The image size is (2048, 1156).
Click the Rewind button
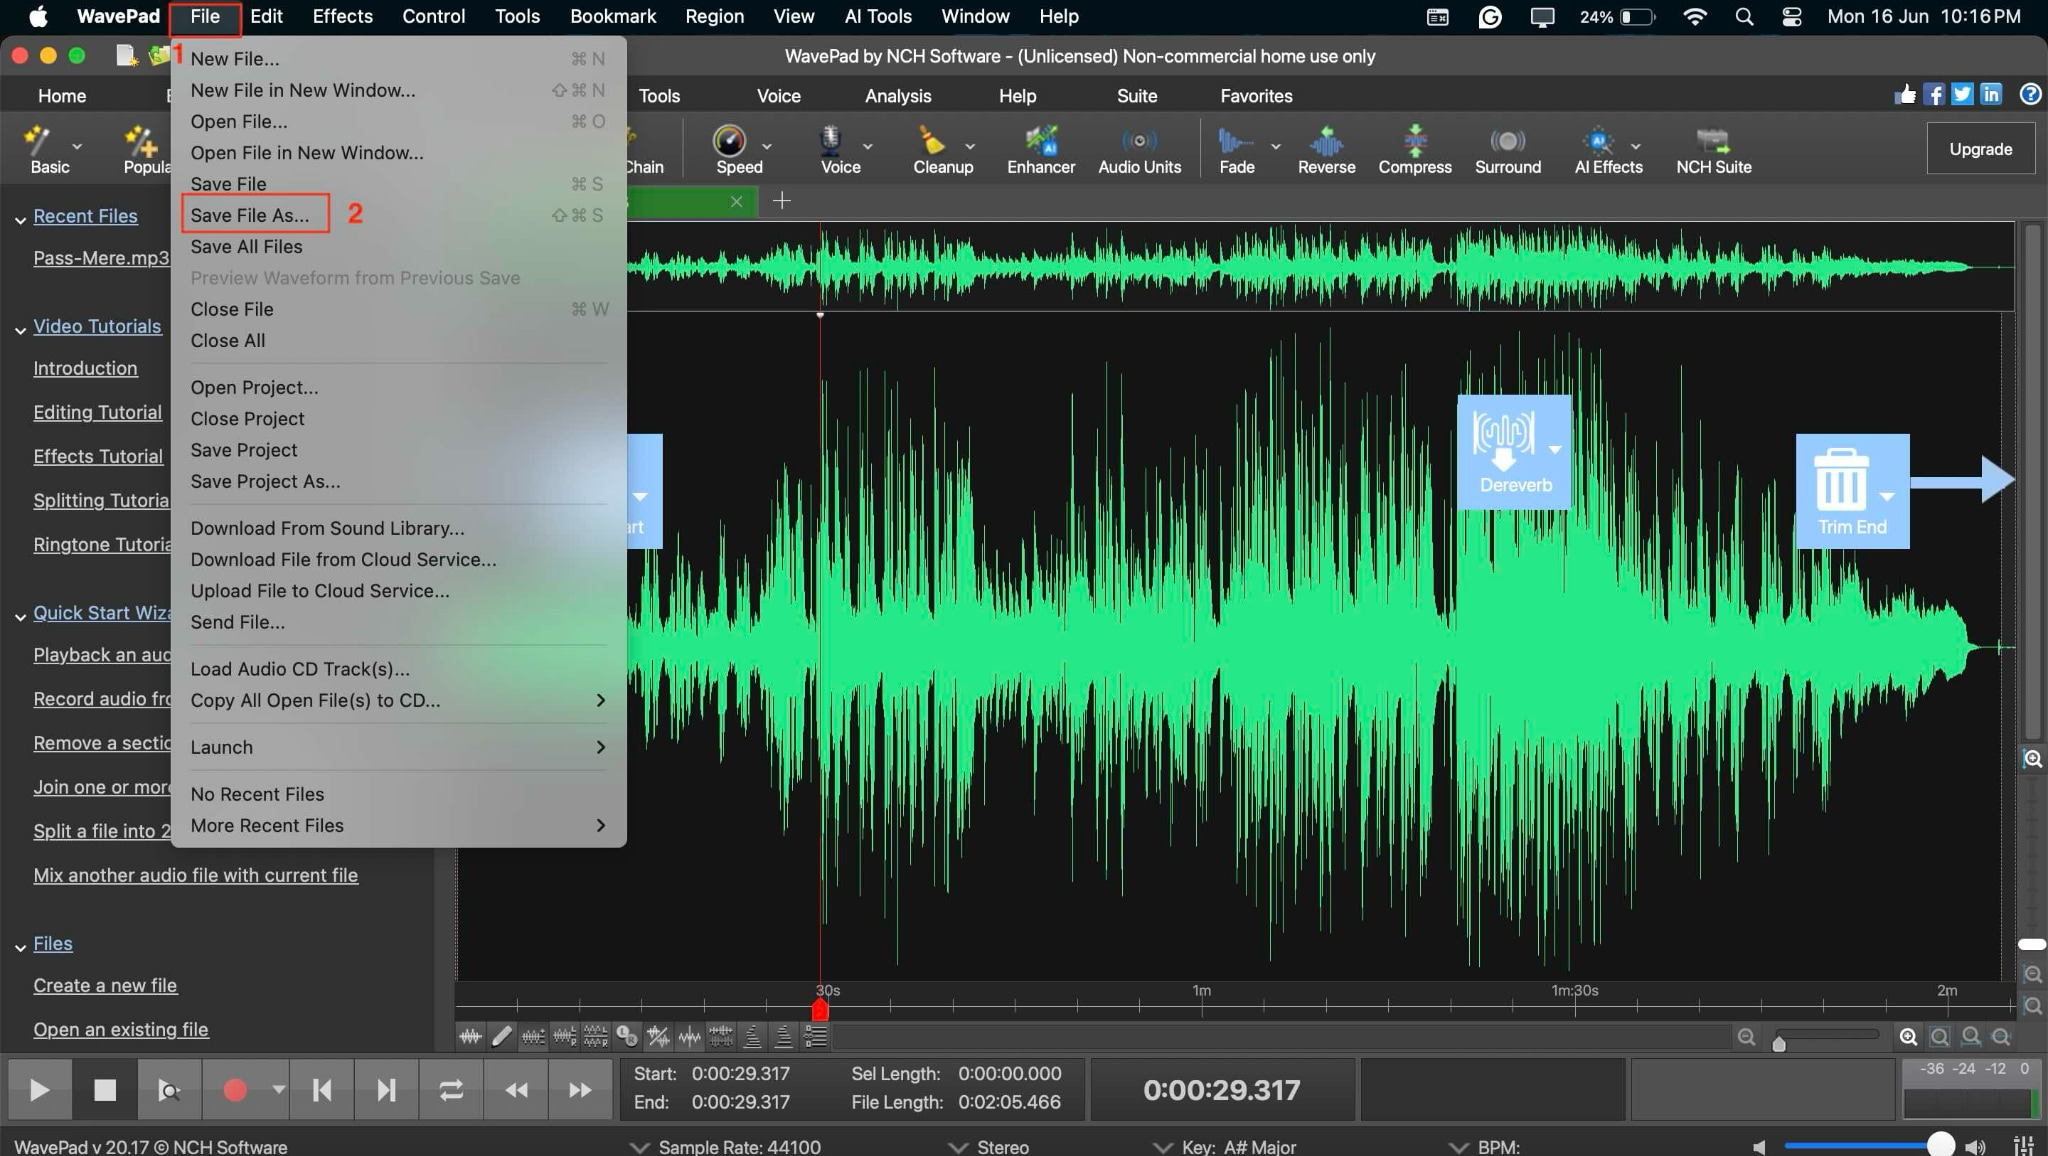(x=516, y=1090)
